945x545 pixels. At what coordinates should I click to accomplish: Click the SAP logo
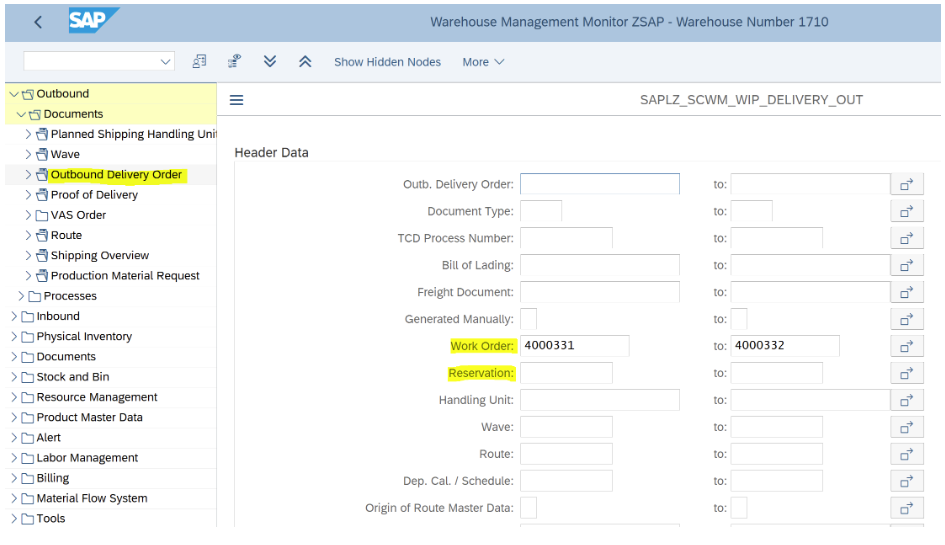(93, 20)
